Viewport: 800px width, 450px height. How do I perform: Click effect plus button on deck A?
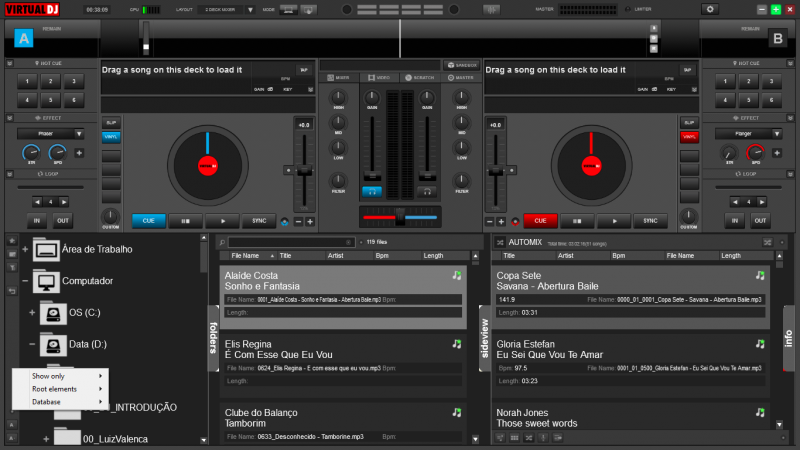(79, 153)
